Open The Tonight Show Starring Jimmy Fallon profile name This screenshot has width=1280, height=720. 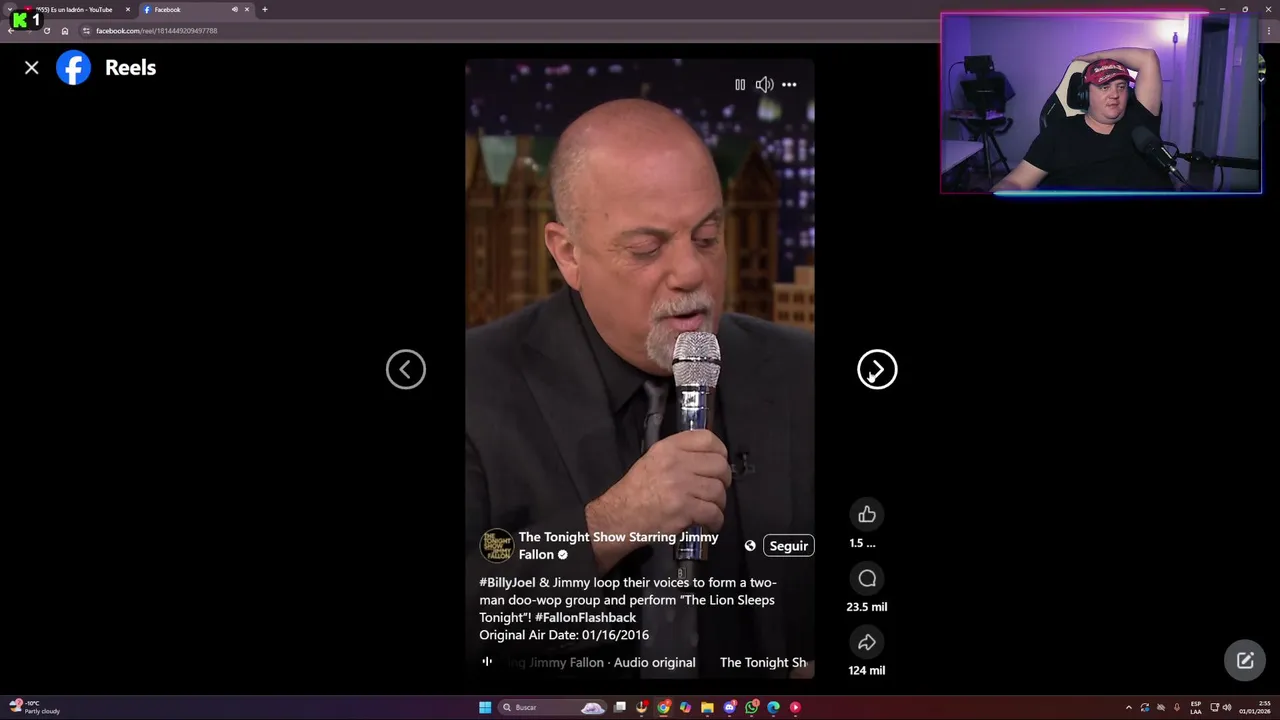click(618, 545)
